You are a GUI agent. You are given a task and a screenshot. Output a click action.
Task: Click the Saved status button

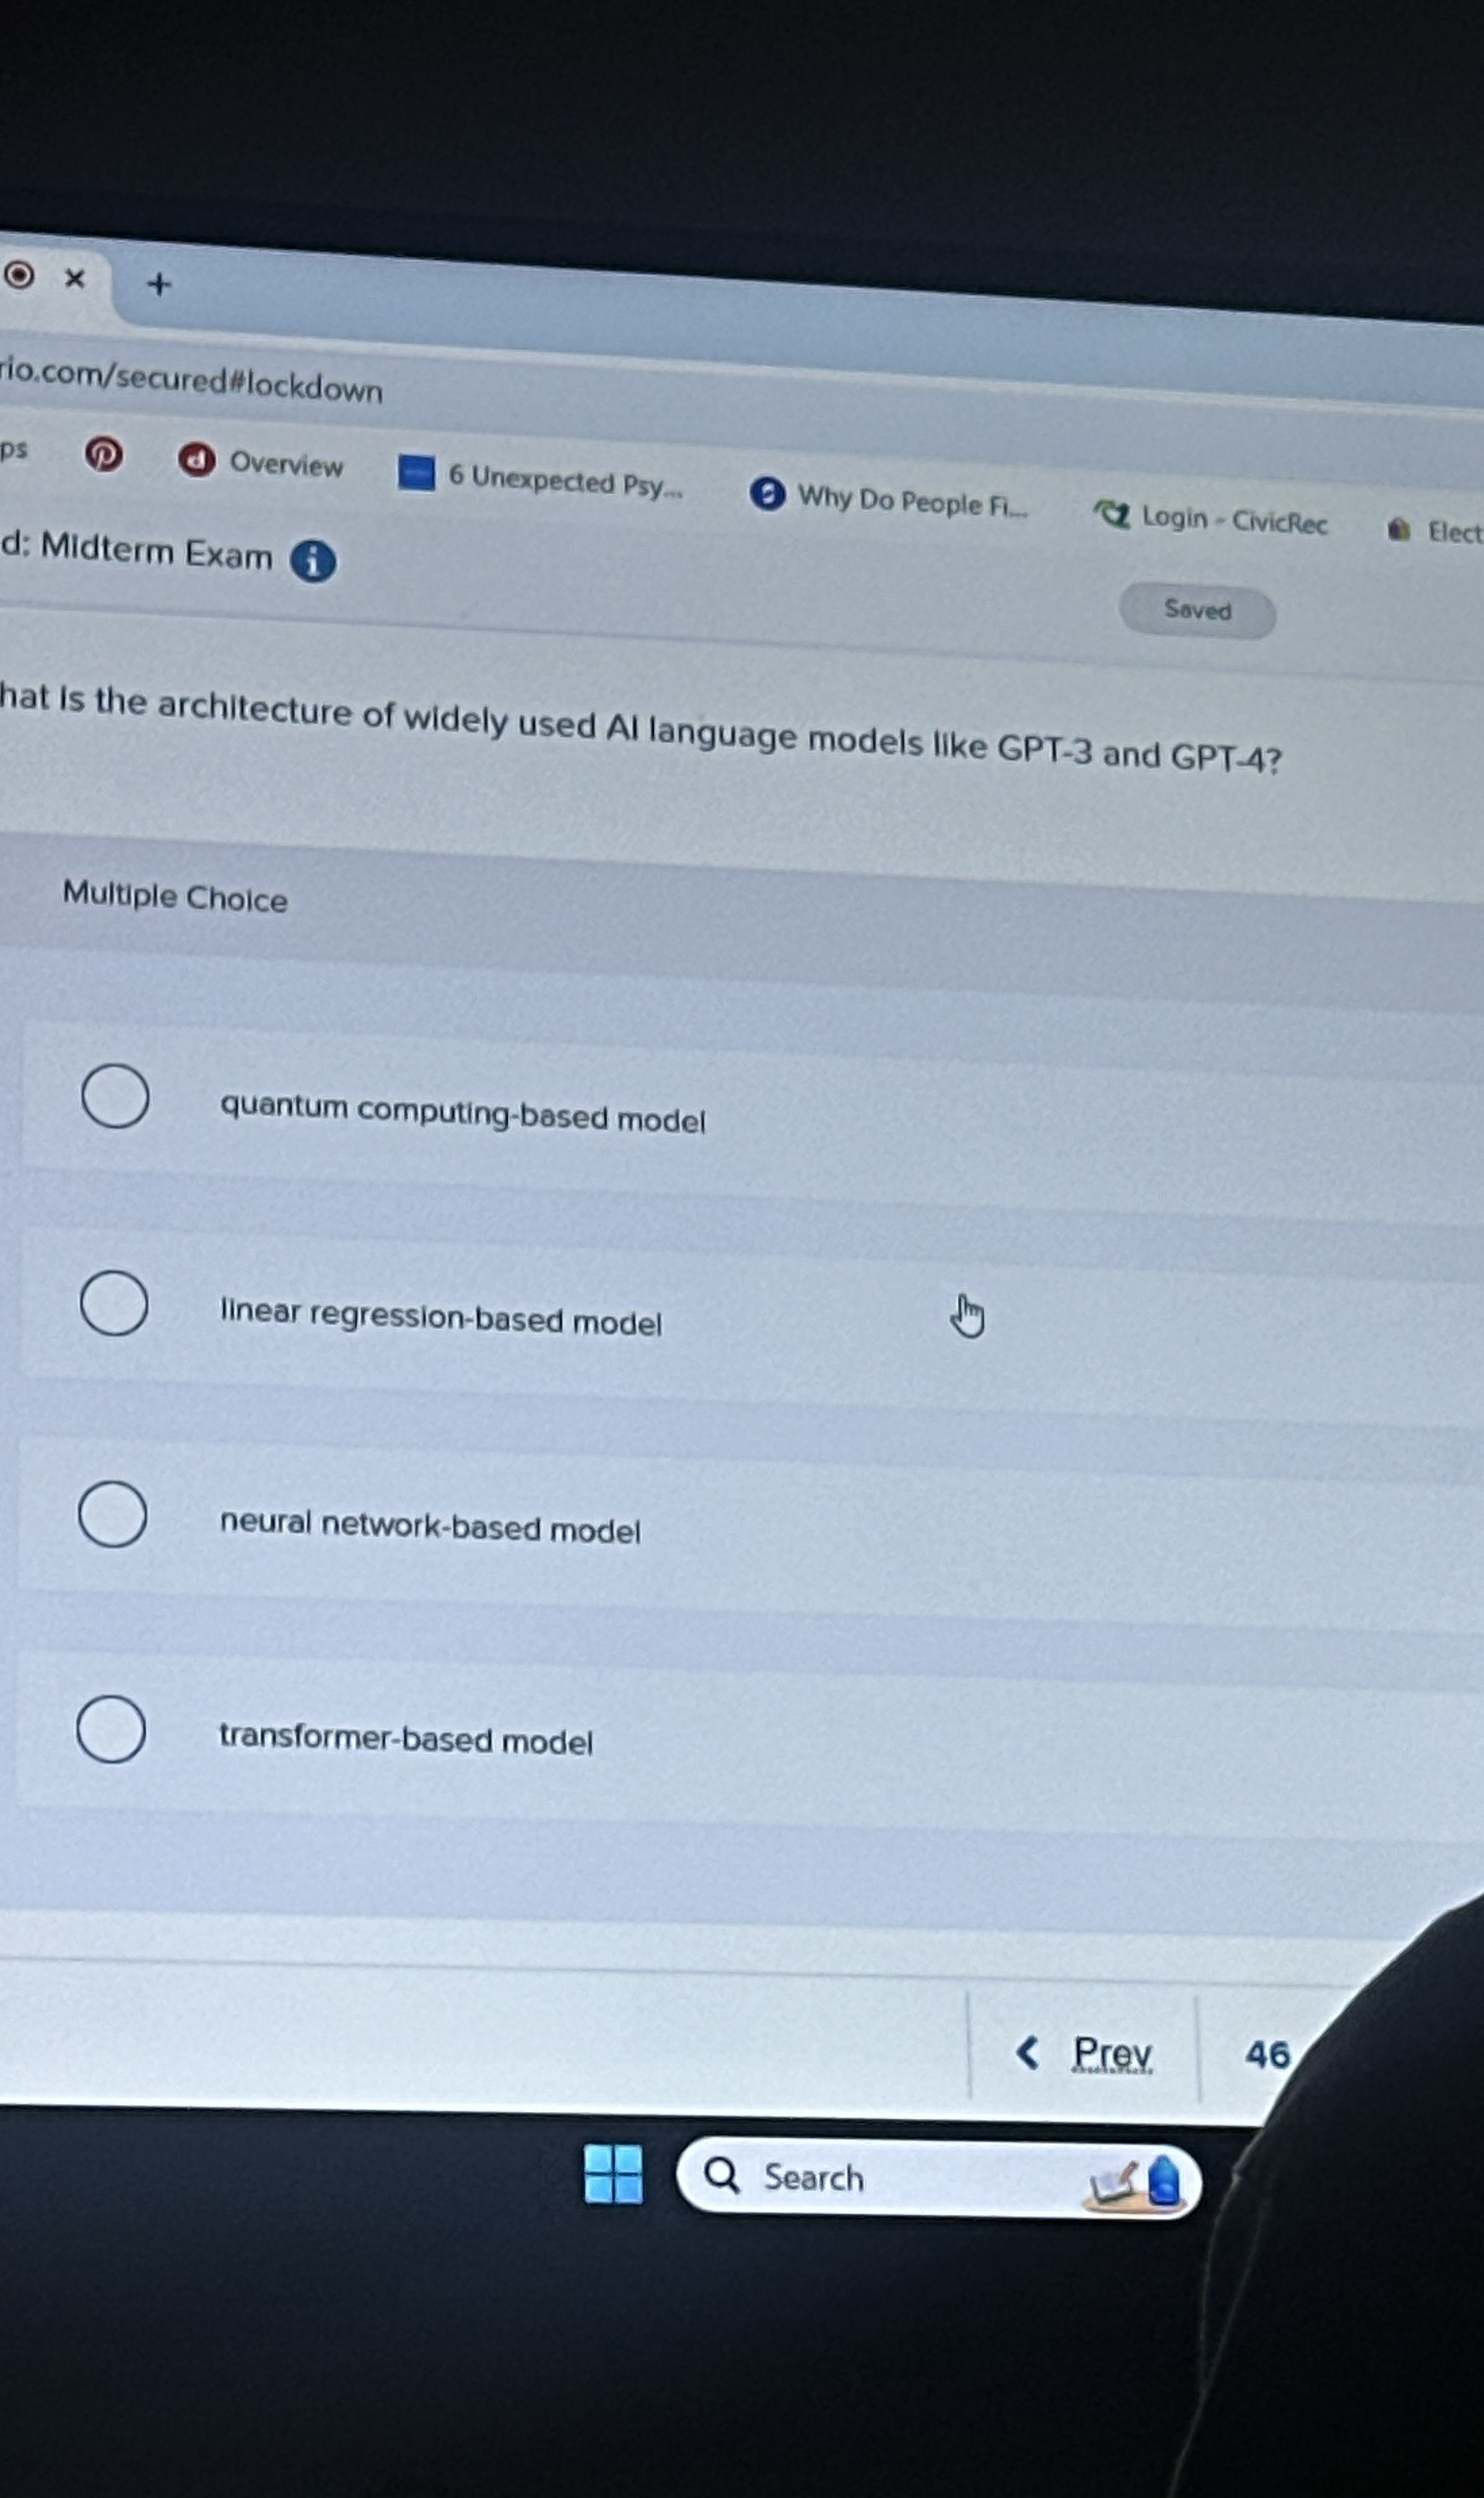(x=1197, y=610)
